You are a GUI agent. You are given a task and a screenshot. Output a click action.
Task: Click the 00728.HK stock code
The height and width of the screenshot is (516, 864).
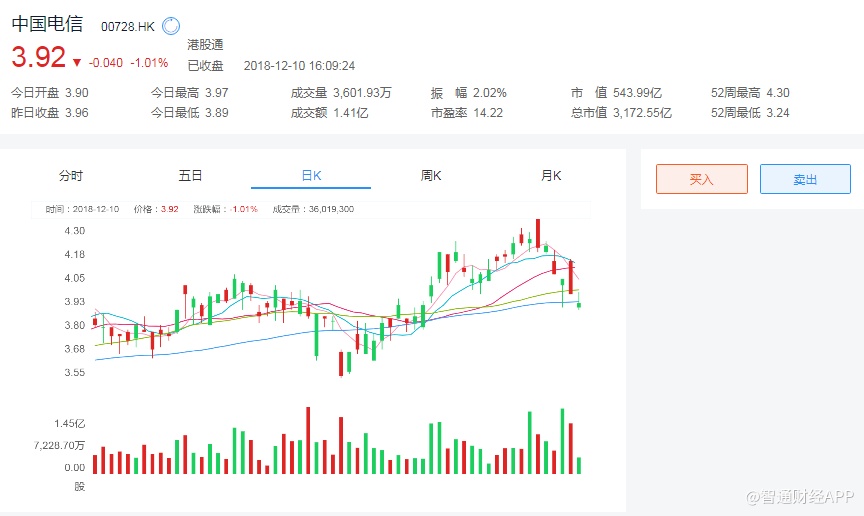128,25
